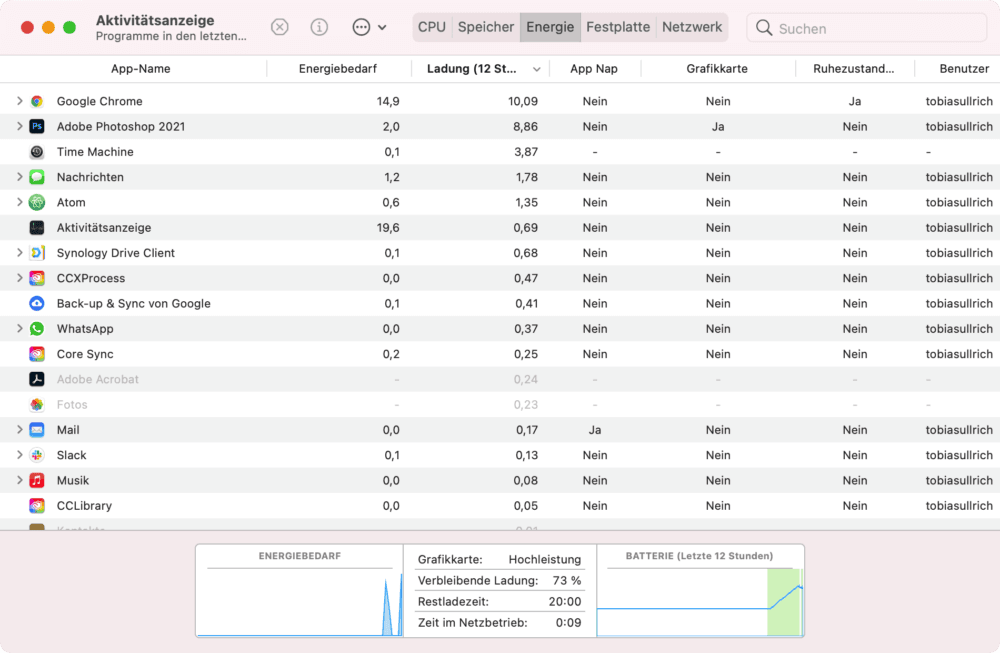
Task: Click the stop process (X) toolbar icon
Action: (x=279, y=27)
